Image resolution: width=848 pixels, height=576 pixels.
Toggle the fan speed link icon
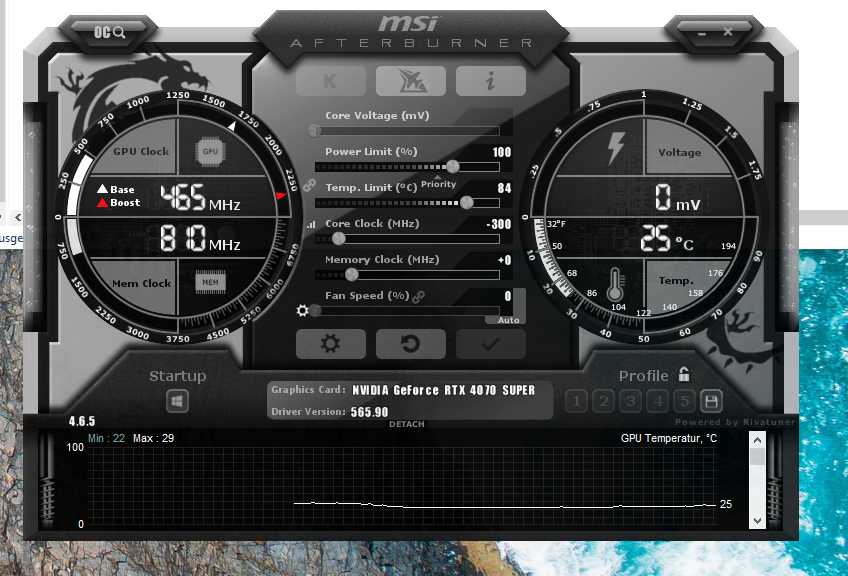click(418, 296)
